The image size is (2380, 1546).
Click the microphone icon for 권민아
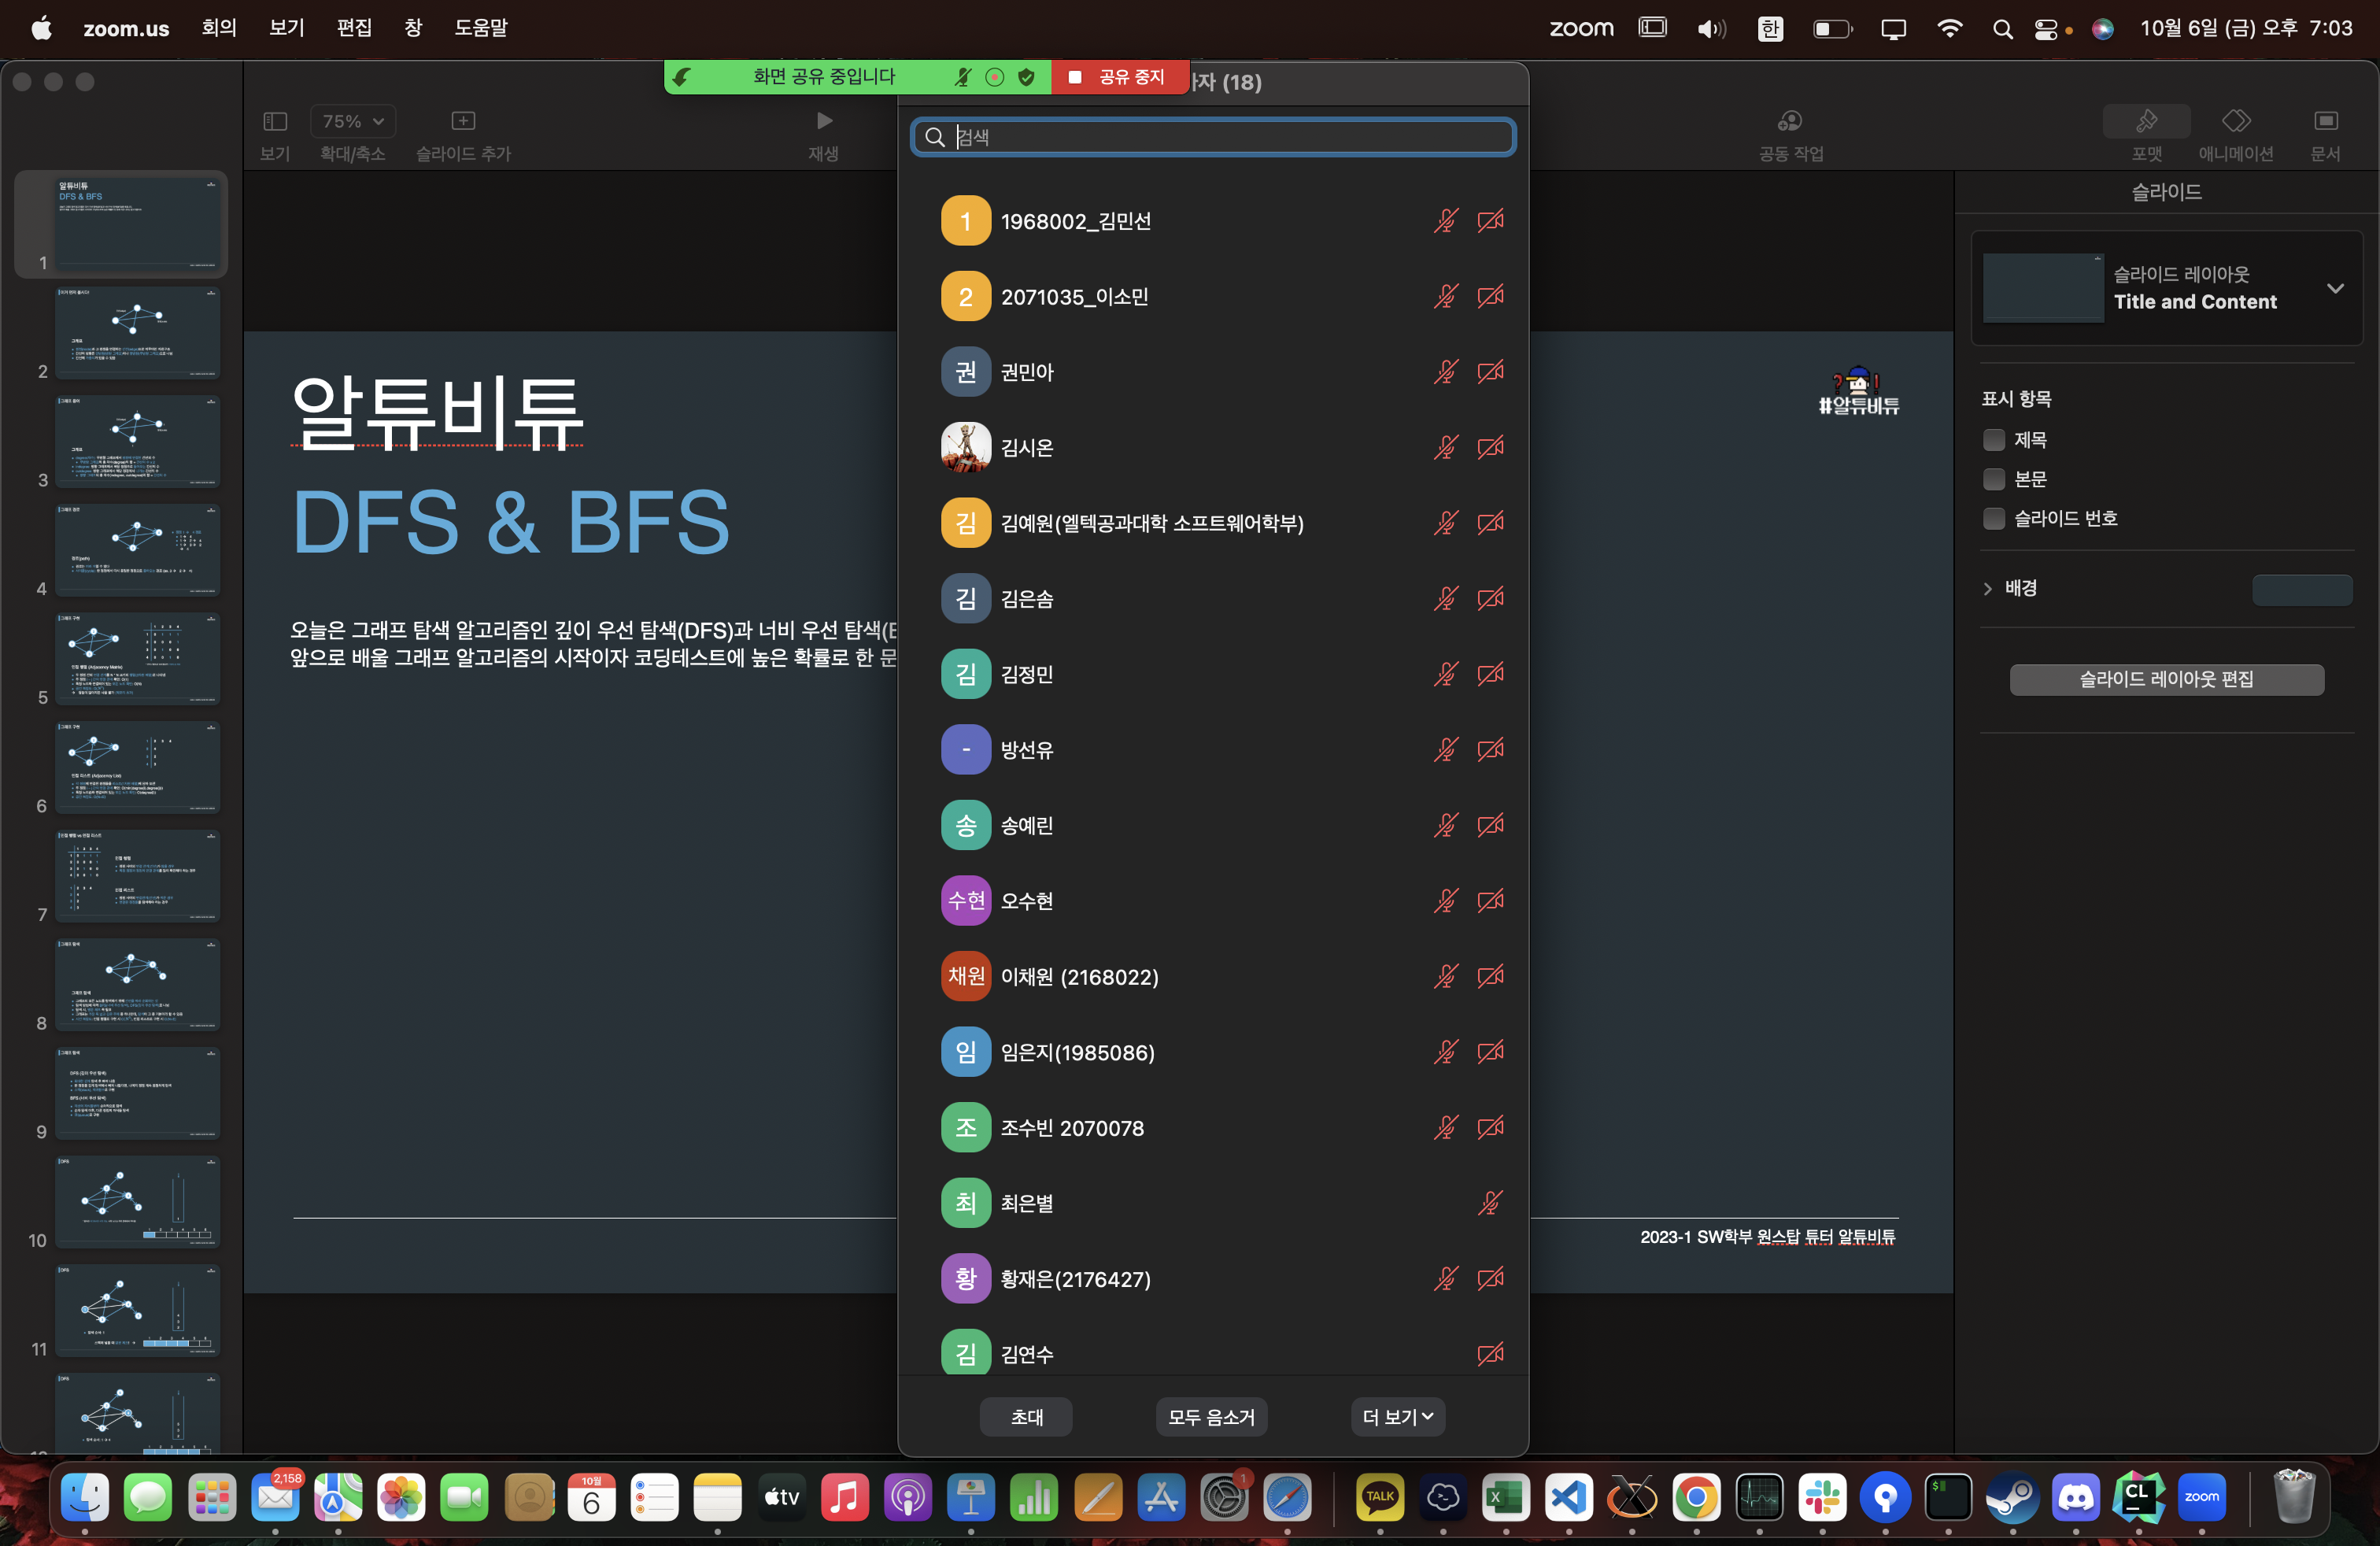point(1446,372)
